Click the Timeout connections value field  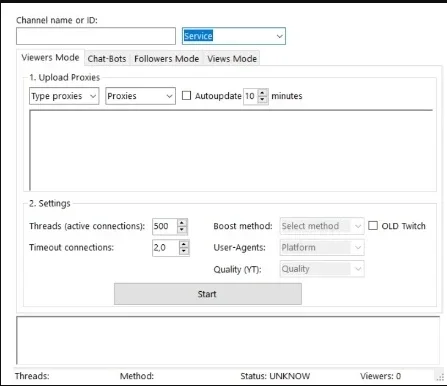tap(166, 248)
